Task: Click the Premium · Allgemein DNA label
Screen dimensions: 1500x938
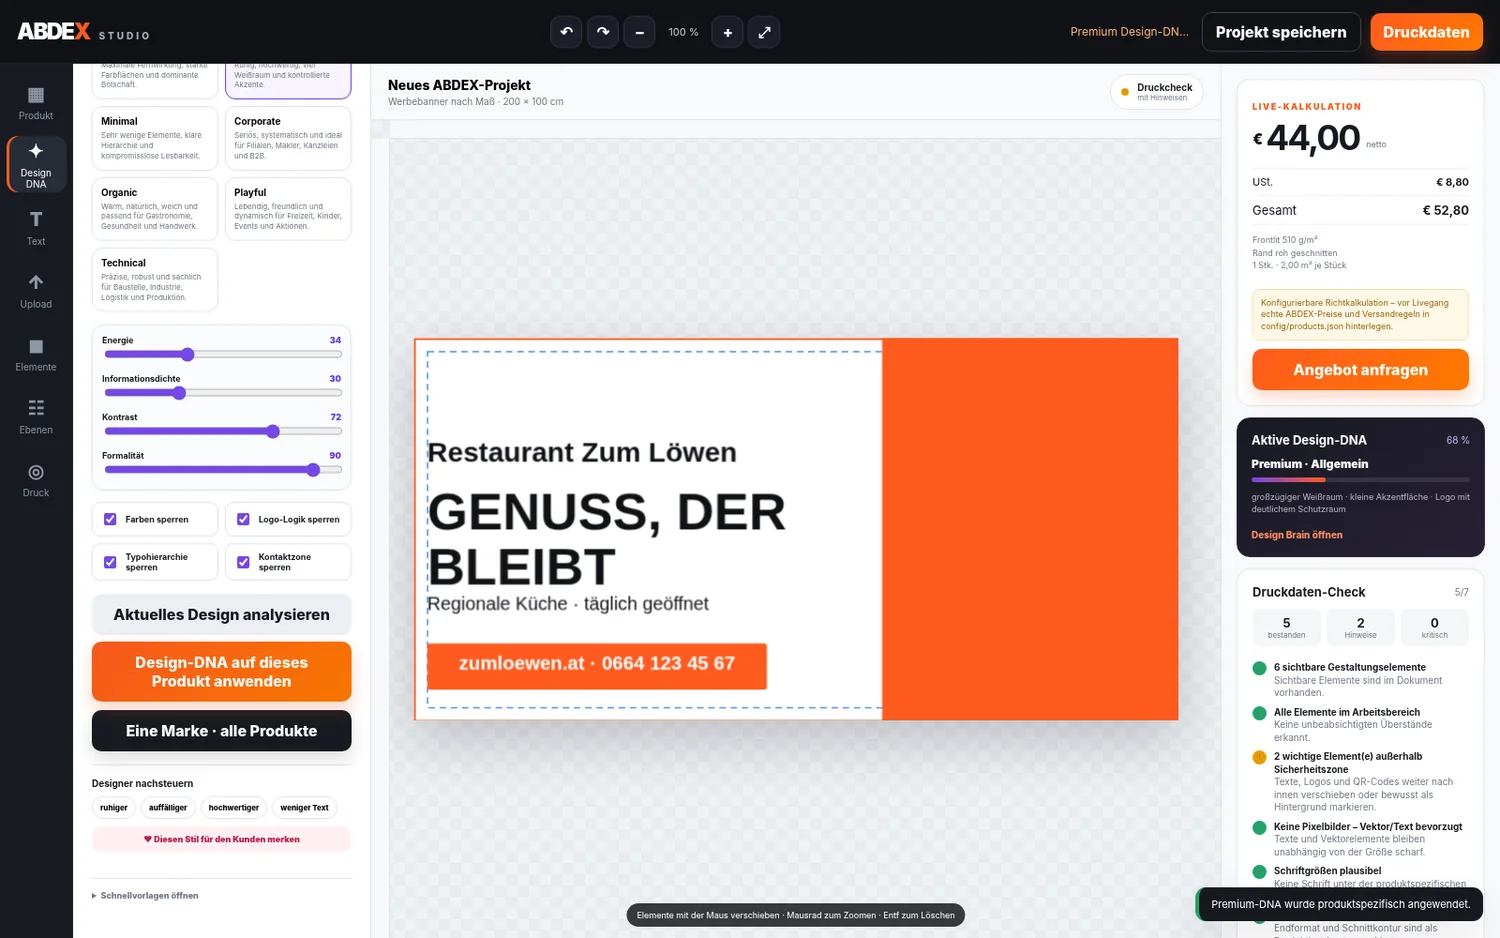Action: (1309, 464)
